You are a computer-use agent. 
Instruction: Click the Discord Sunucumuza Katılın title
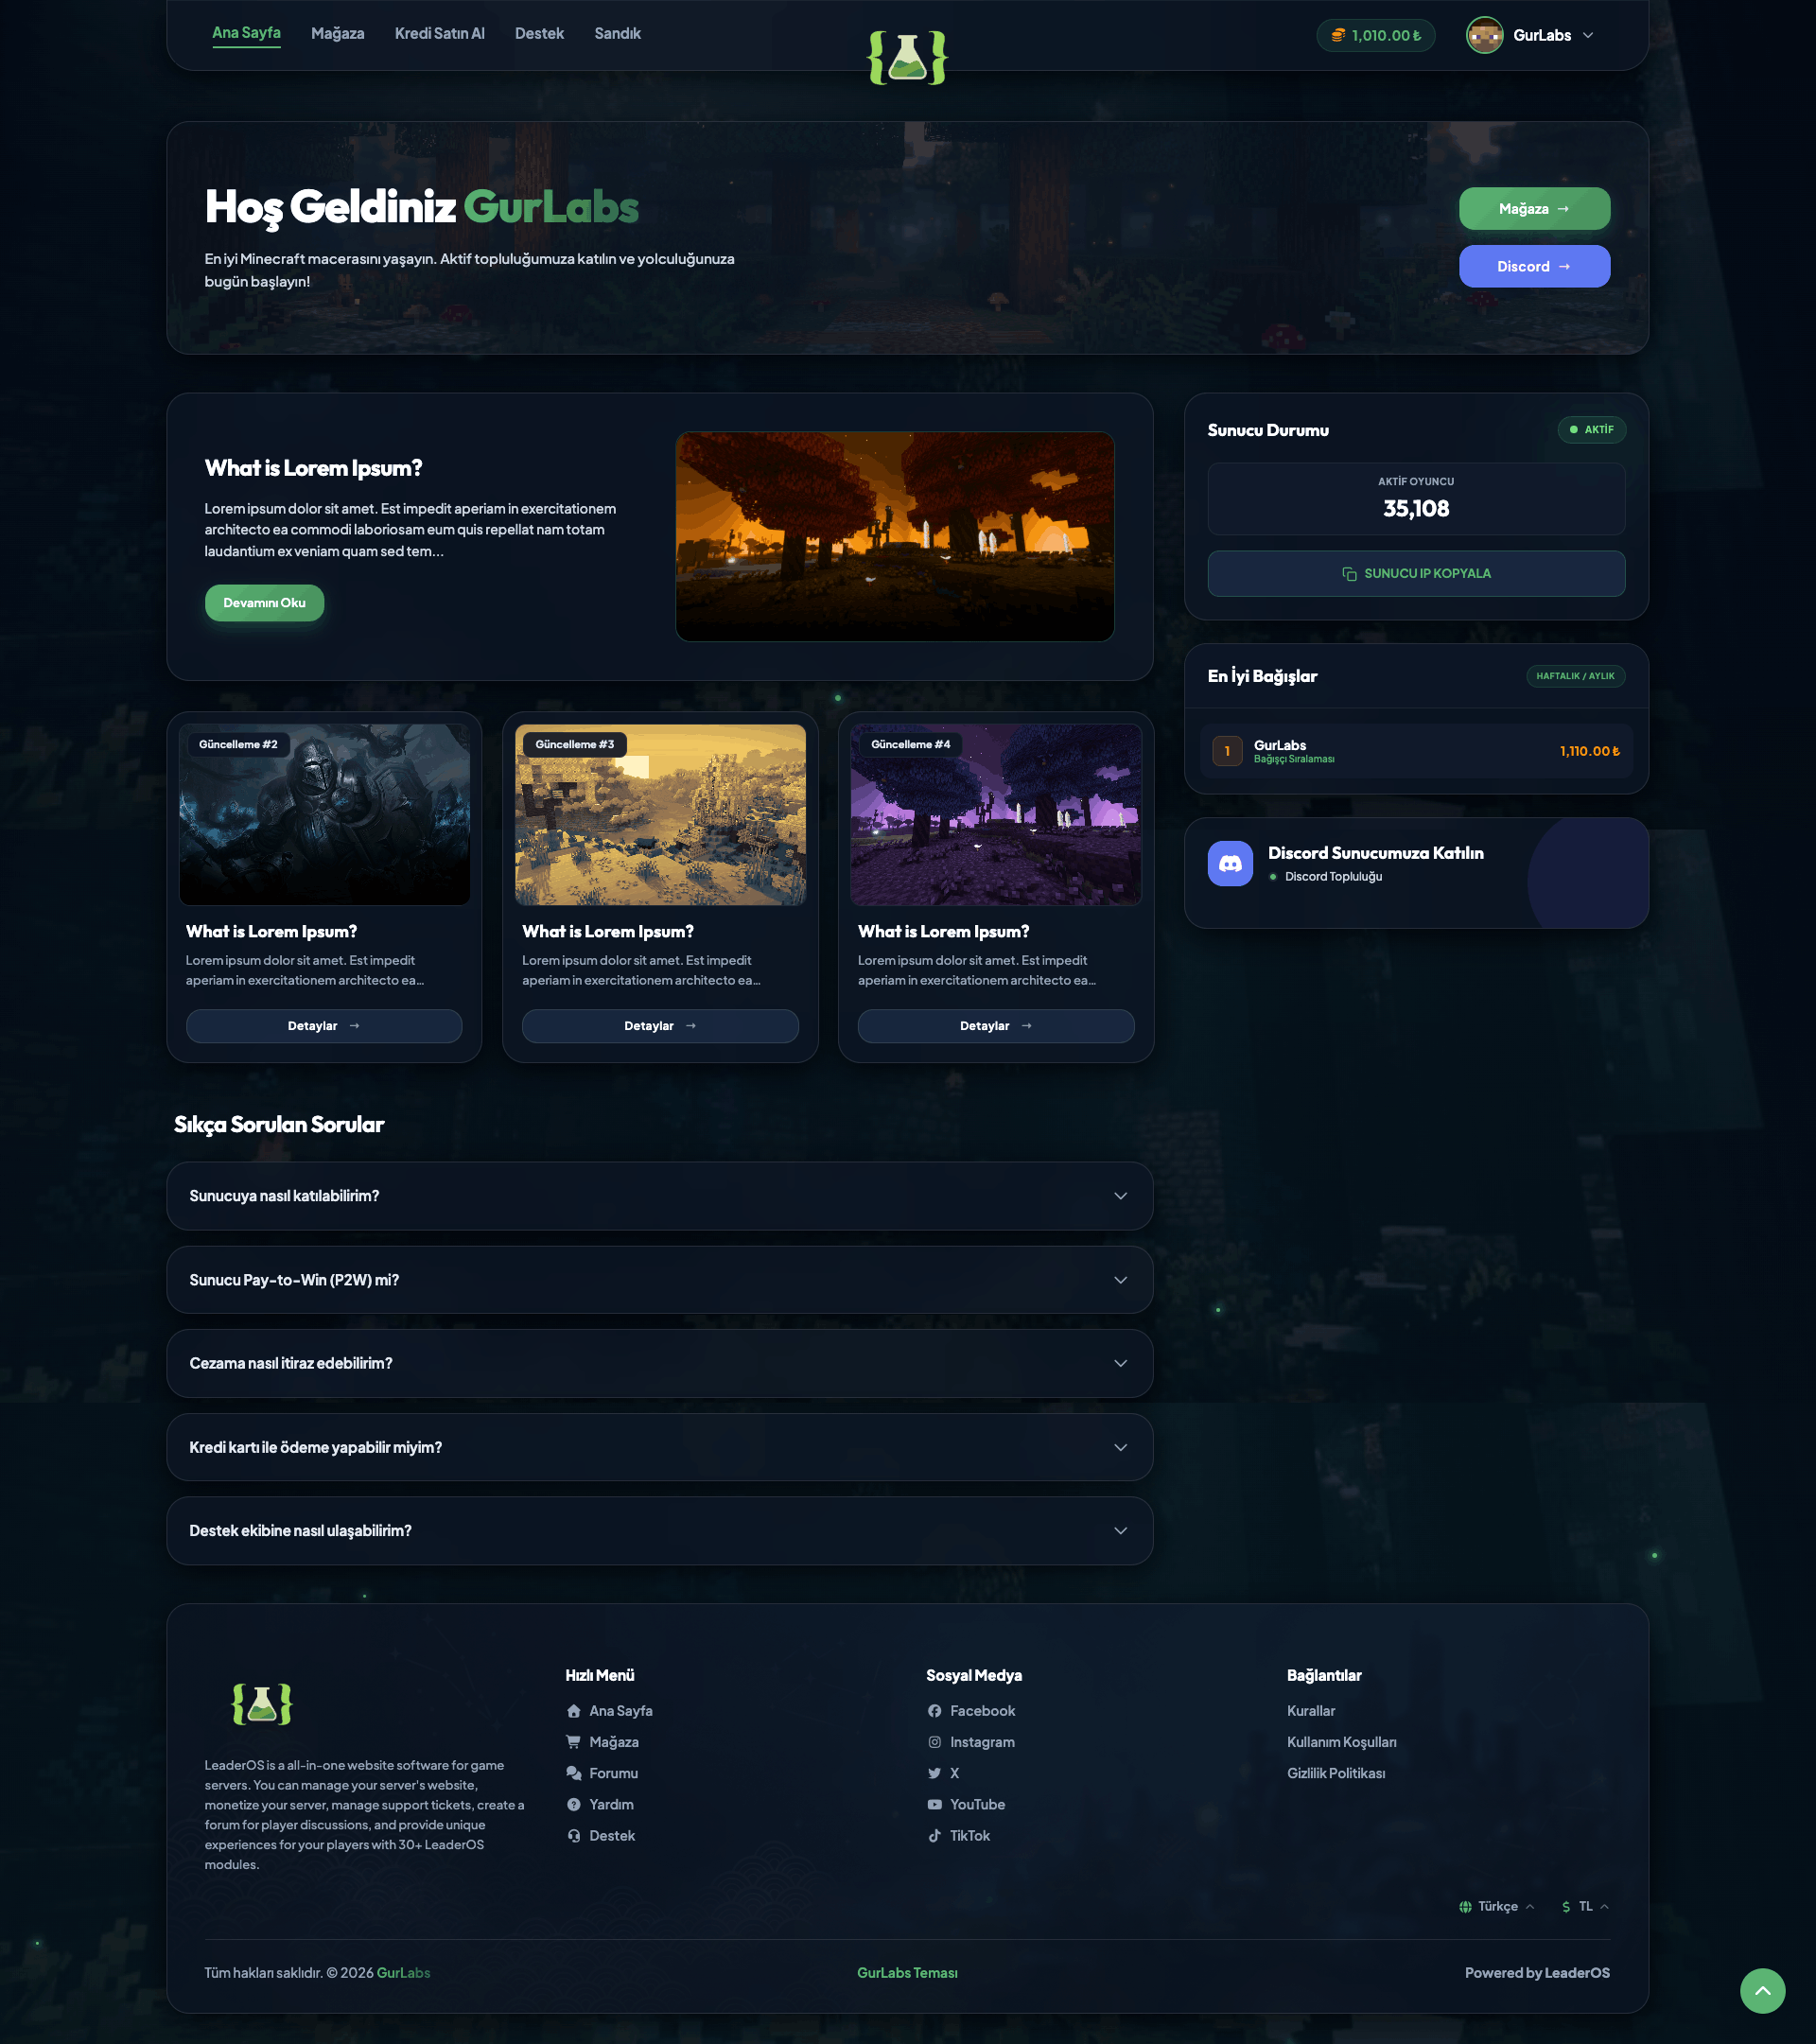click(x=1375, y=853)
